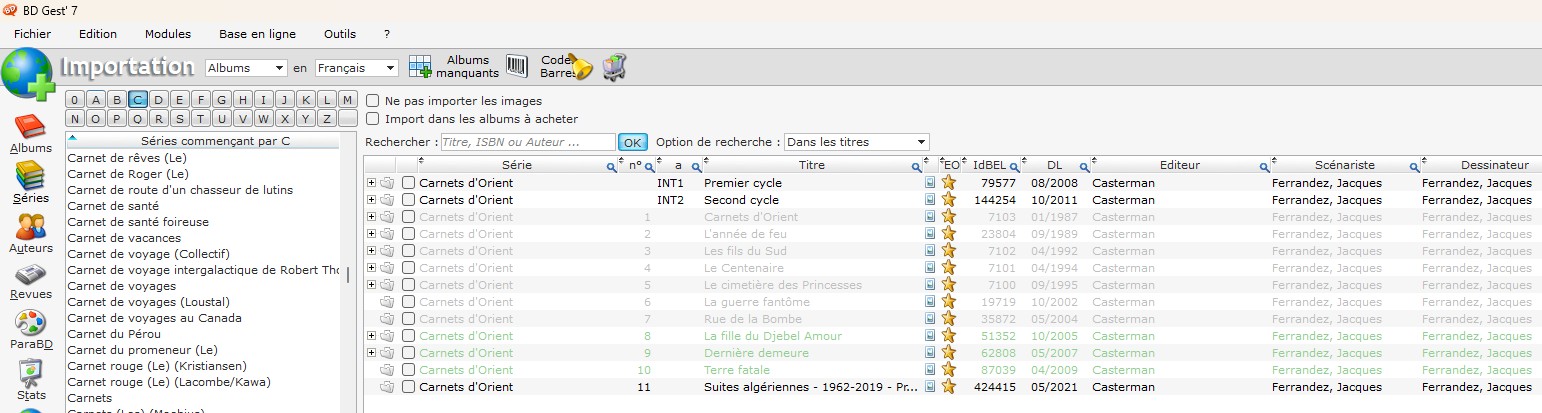Open the Albums type dropdown
Screen dimensions: 1542x413
pyautogui.click(x=246, y=68)
